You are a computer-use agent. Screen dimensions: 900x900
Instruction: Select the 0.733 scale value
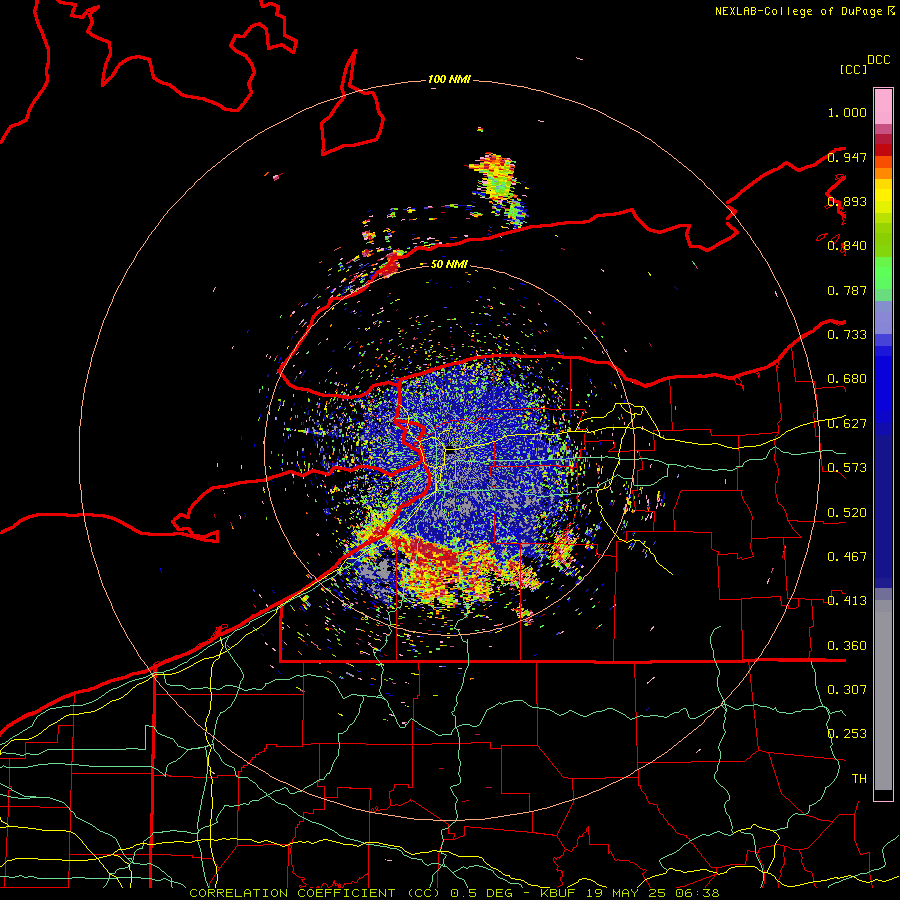click(x=847, y=335)
